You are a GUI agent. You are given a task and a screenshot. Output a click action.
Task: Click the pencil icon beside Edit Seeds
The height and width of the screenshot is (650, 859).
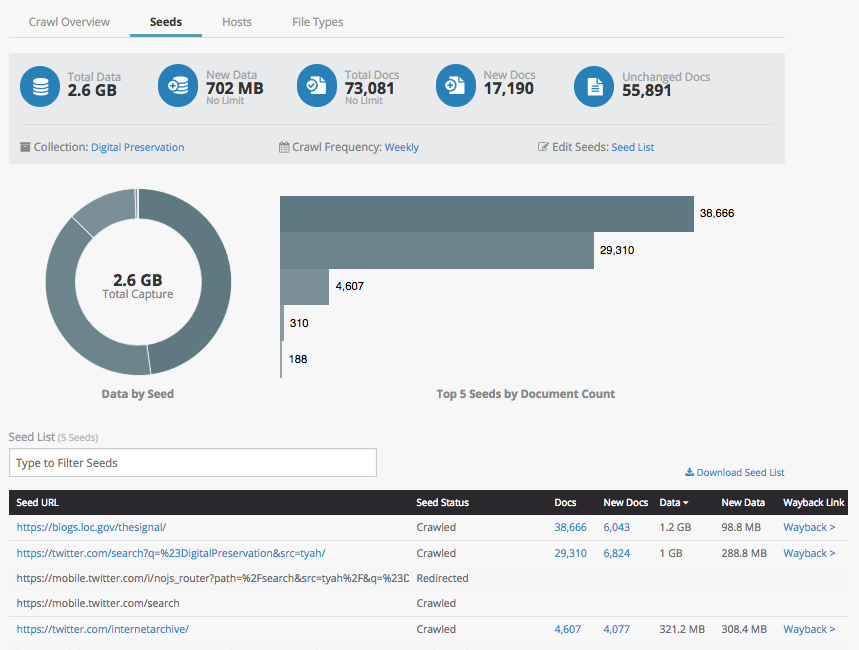click(x=543, y=147)
